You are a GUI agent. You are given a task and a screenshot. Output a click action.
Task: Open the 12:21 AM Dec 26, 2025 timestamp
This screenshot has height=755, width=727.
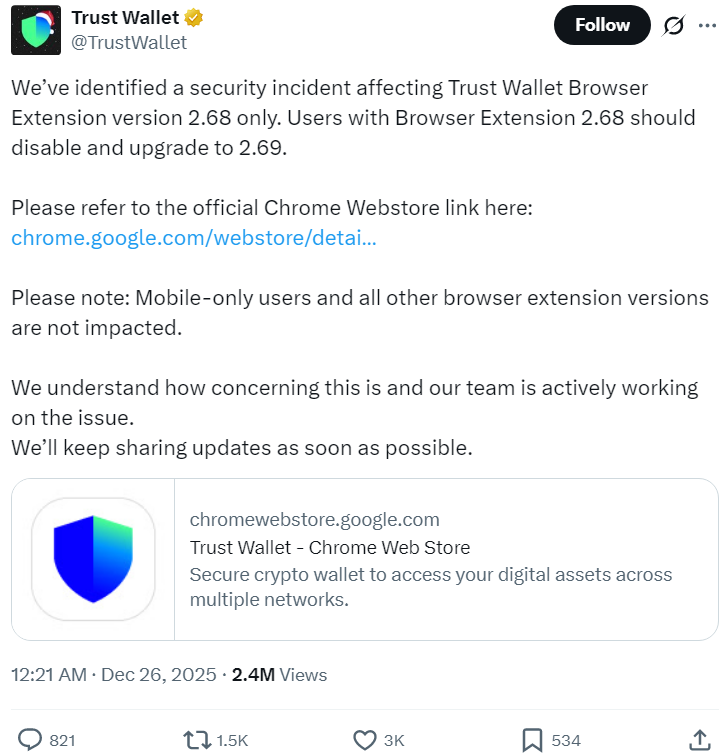(x=114, y=675)
